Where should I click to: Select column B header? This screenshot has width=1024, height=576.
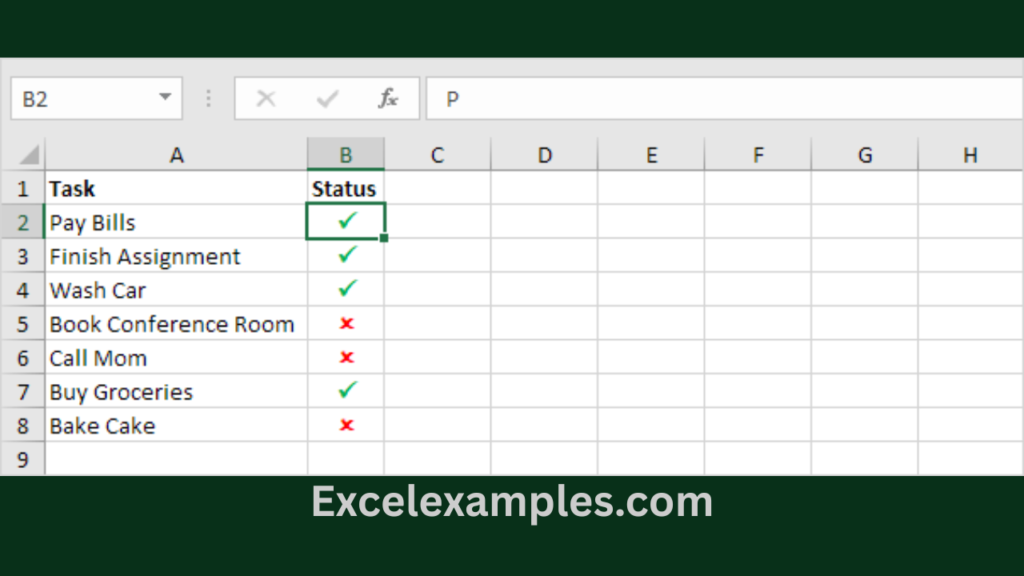coord(345,155)
